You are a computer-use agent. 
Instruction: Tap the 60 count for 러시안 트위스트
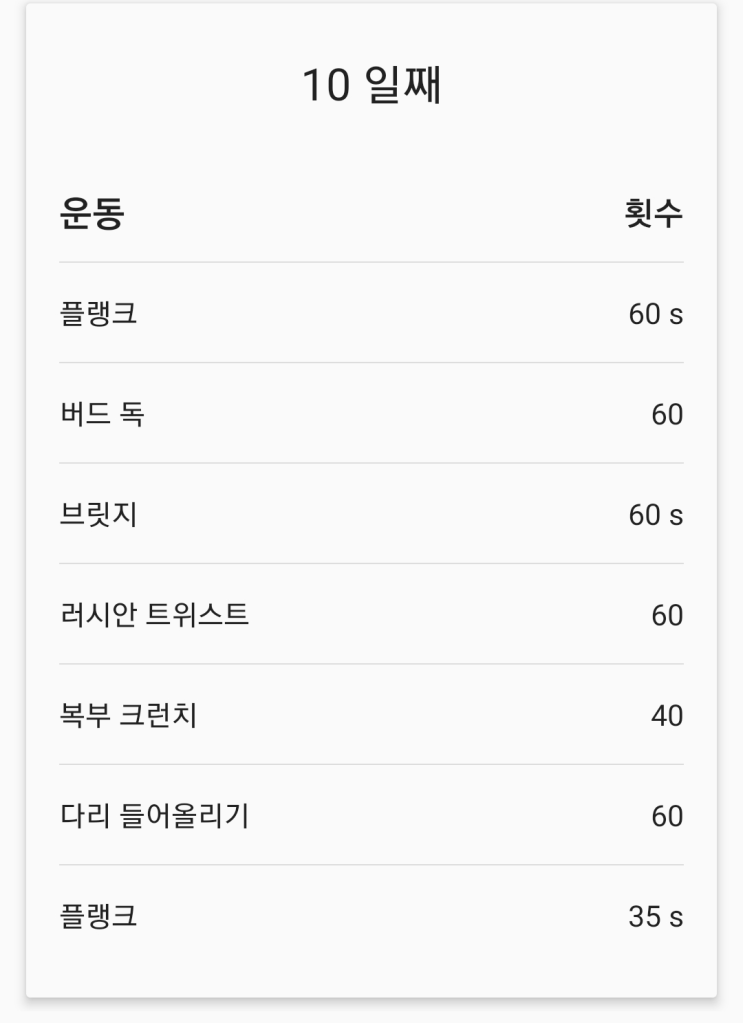(x=667, y=615)
